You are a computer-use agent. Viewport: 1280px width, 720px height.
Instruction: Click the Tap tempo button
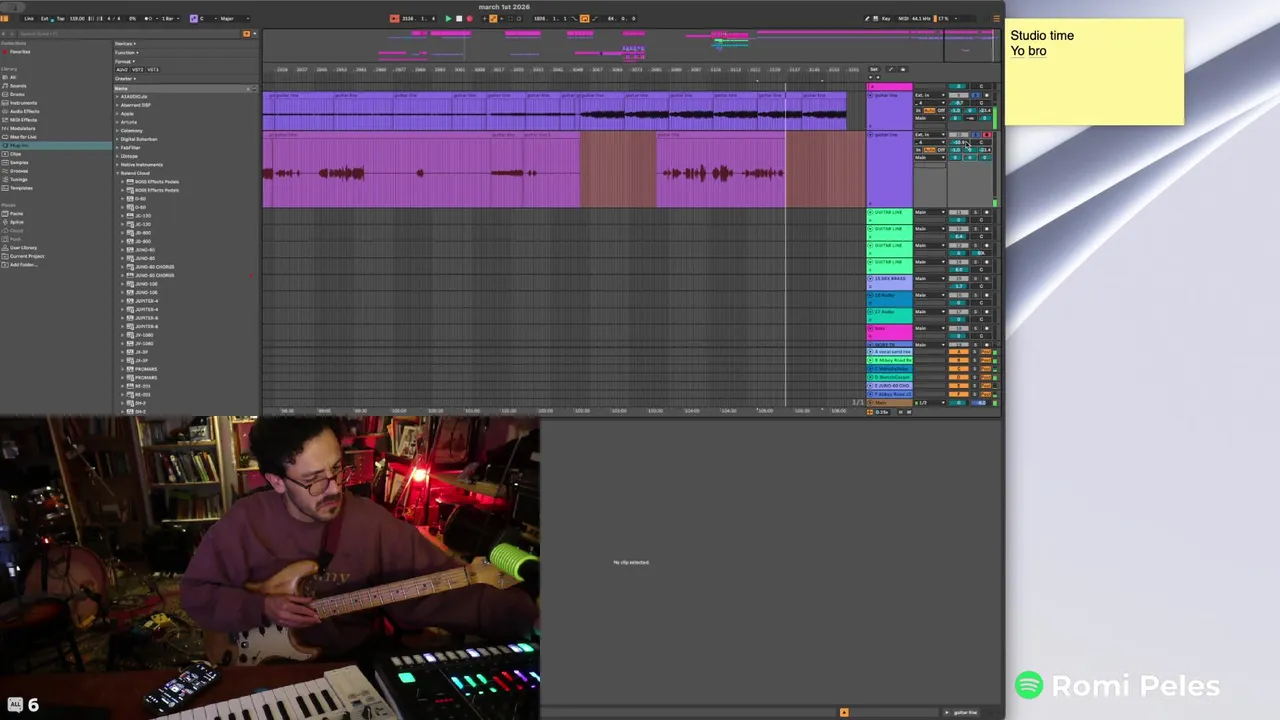pyautogui.click(x=61, y=19)
